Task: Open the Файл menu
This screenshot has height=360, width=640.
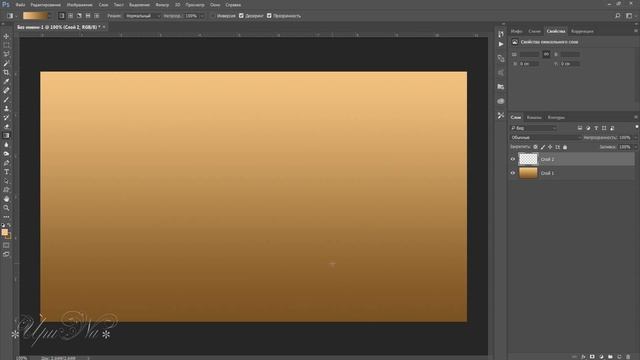Action: point(20,5)
